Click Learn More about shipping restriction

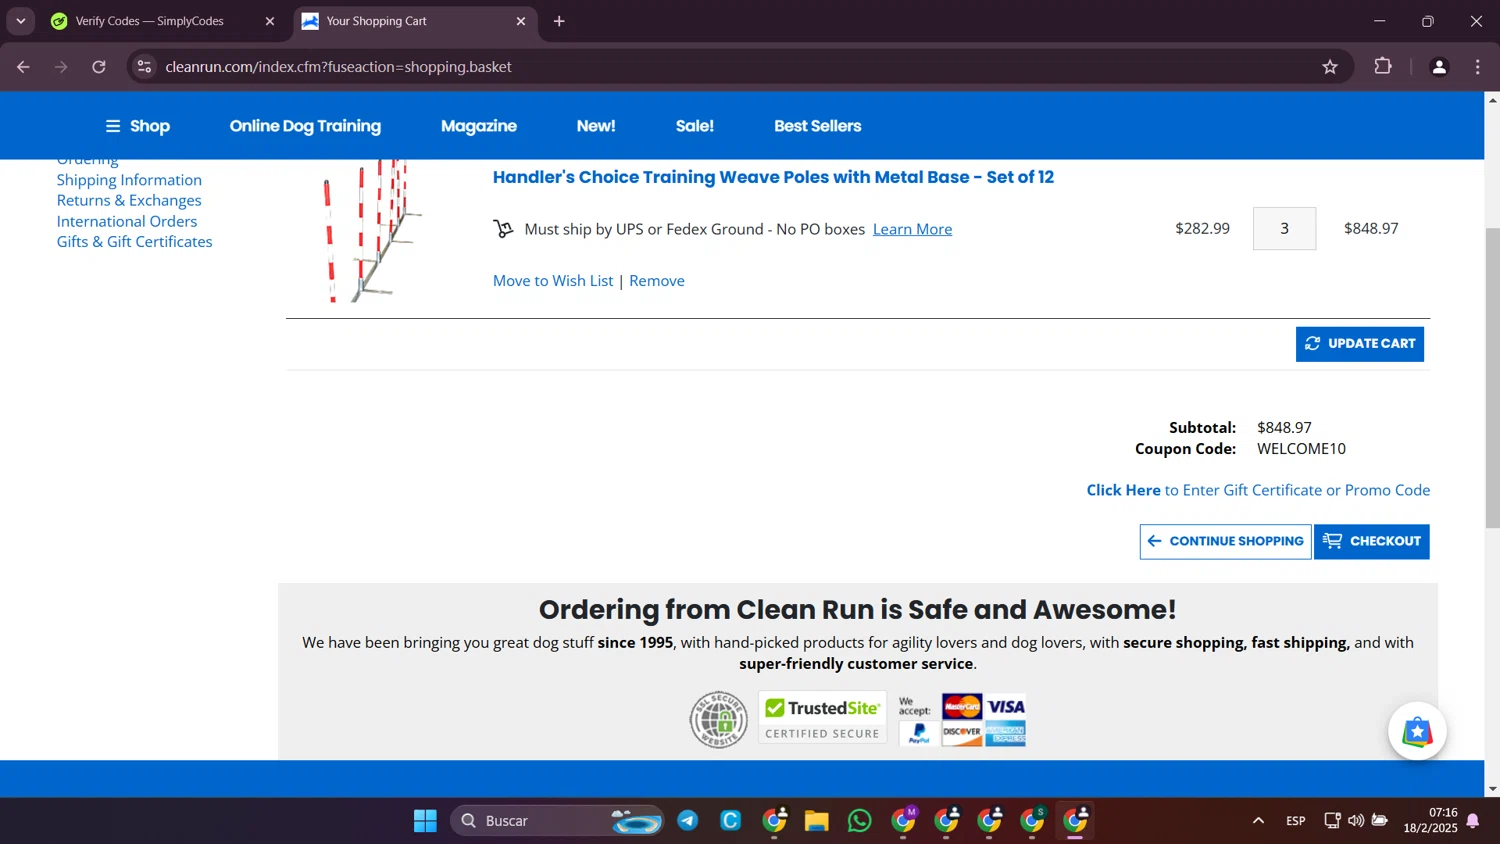coord(912,229)
